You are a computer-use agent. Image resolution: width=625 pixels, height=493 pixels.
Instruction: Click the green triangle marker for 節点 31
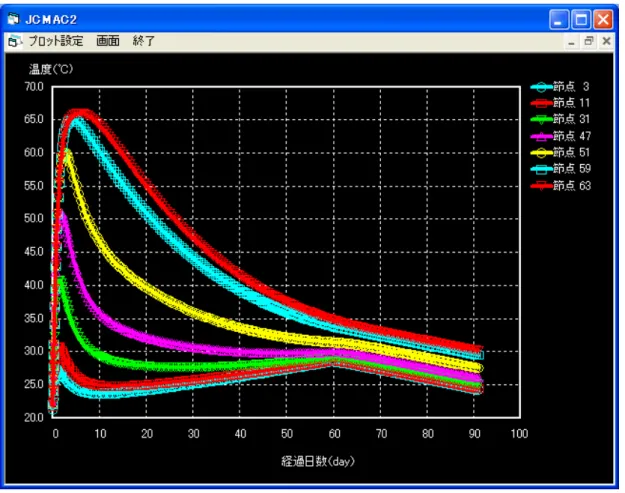[541, 119]
